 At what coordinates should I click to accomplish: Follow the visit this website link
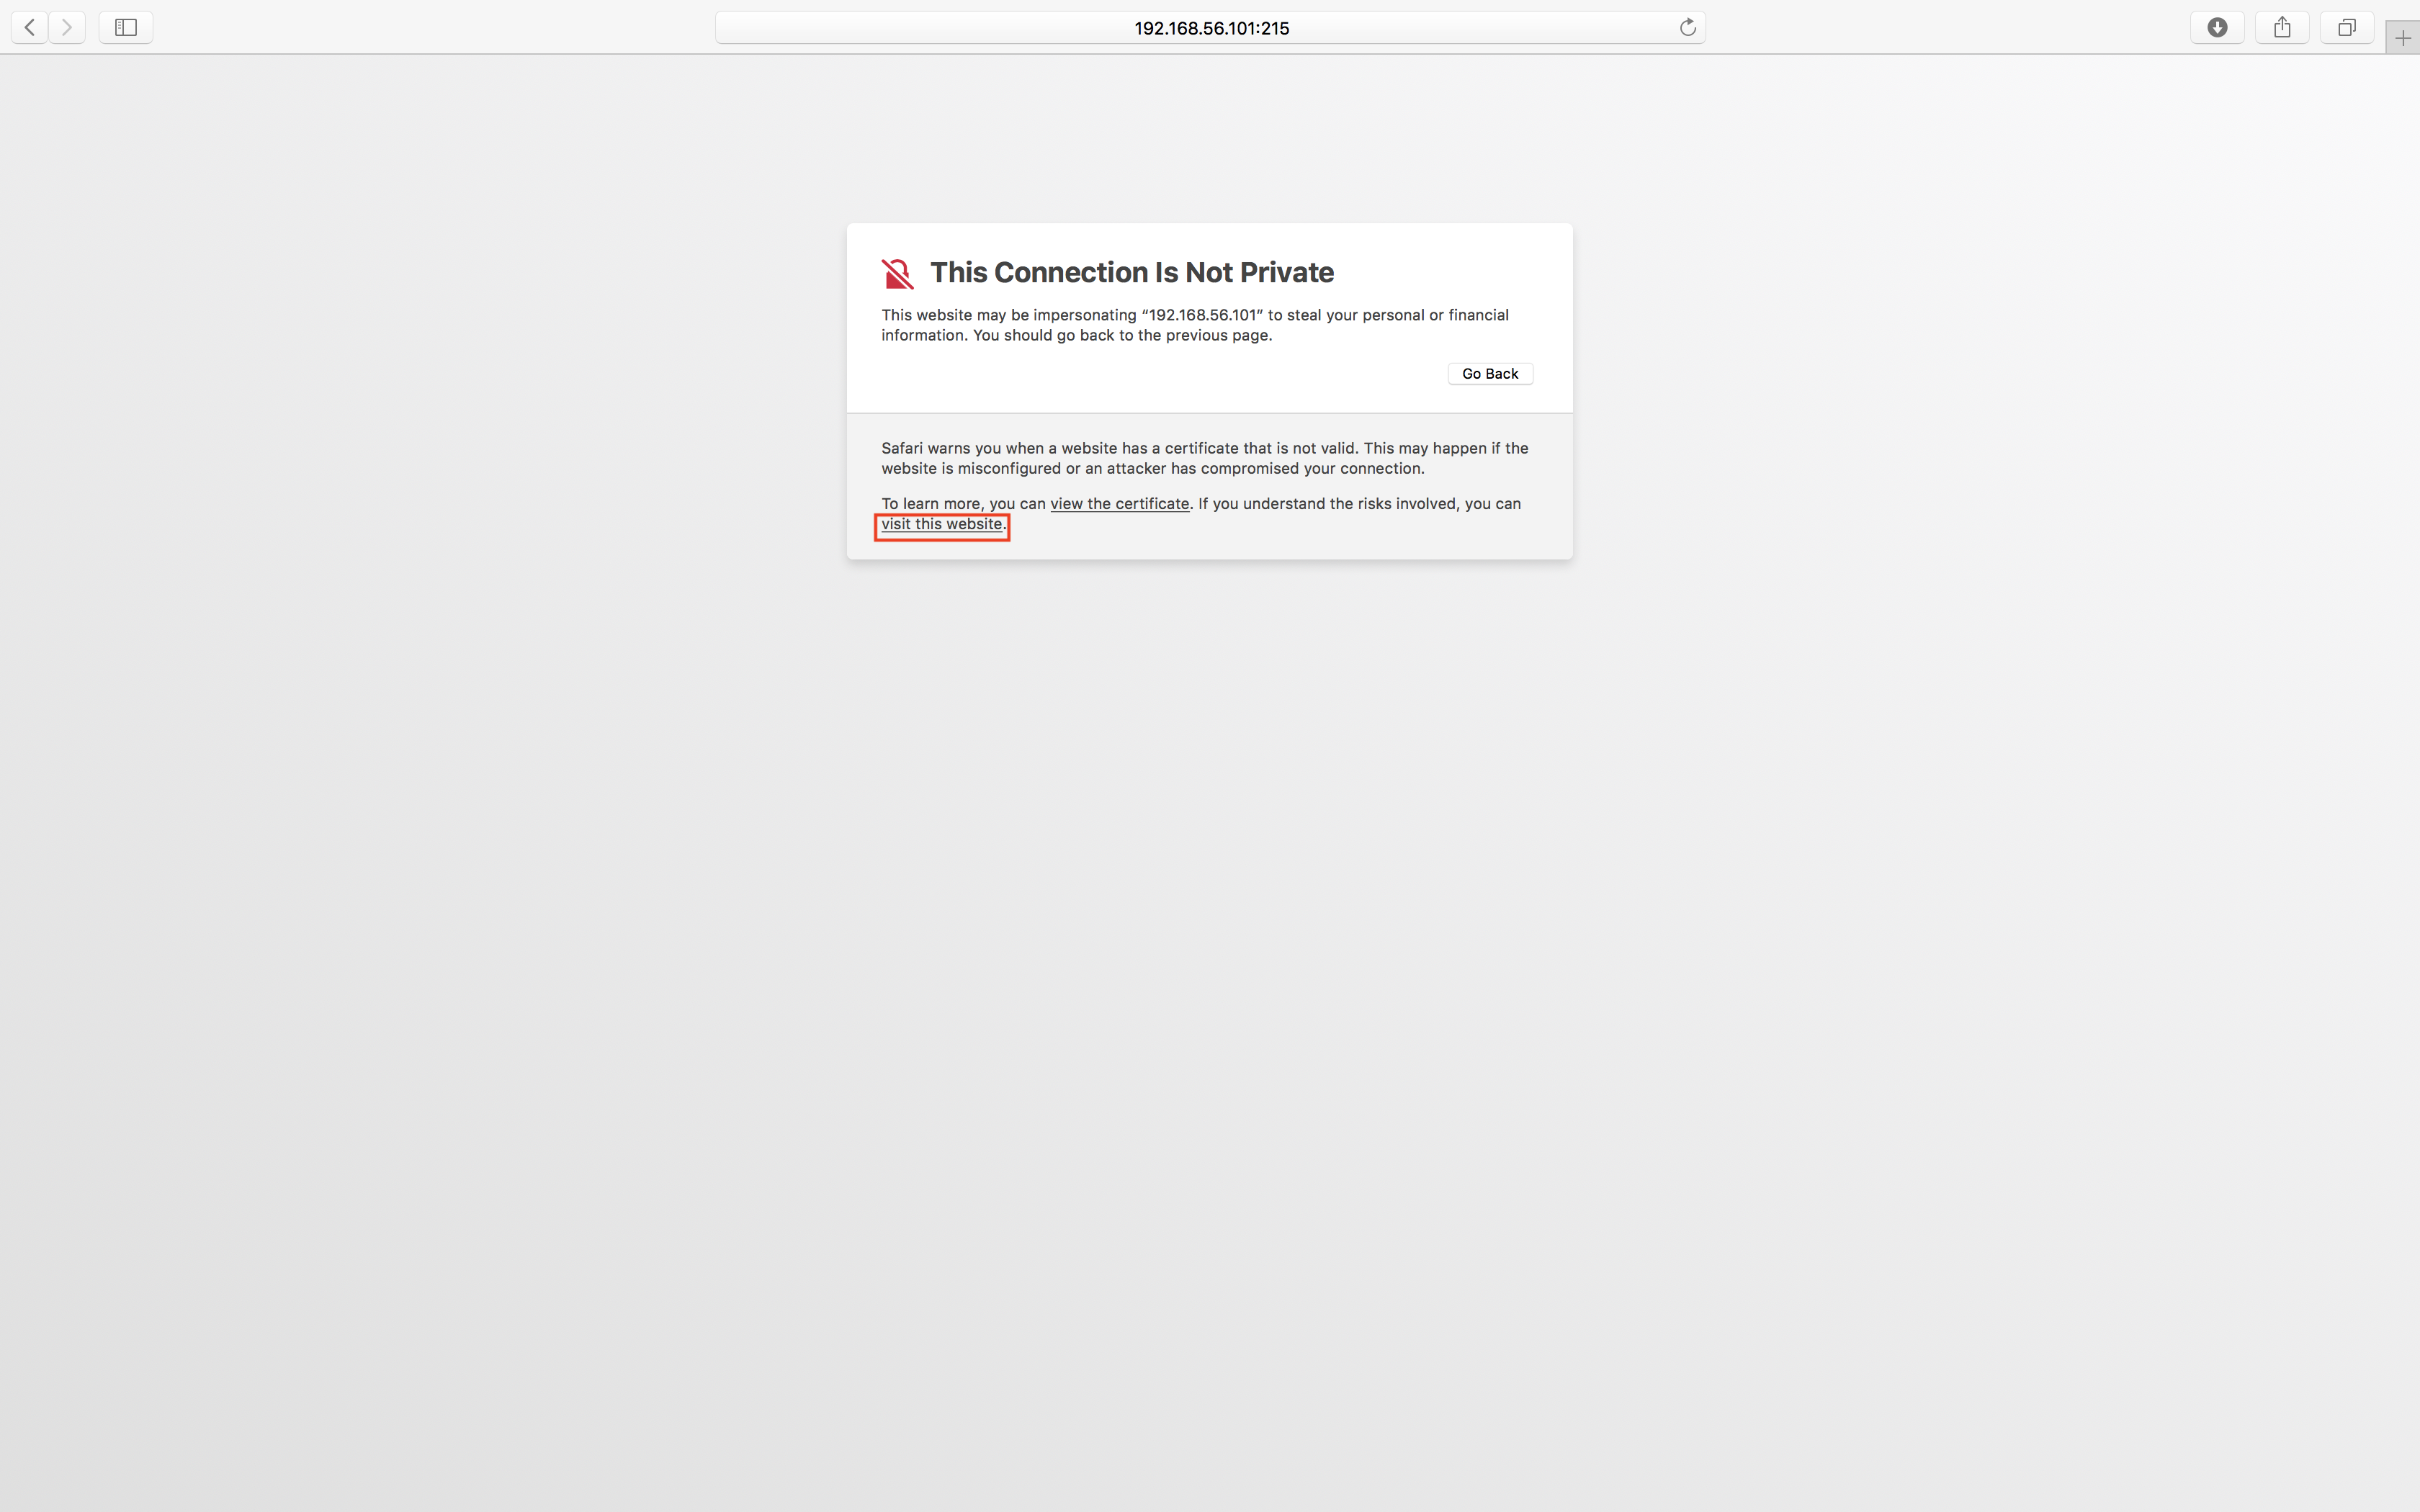click(941, 524)
